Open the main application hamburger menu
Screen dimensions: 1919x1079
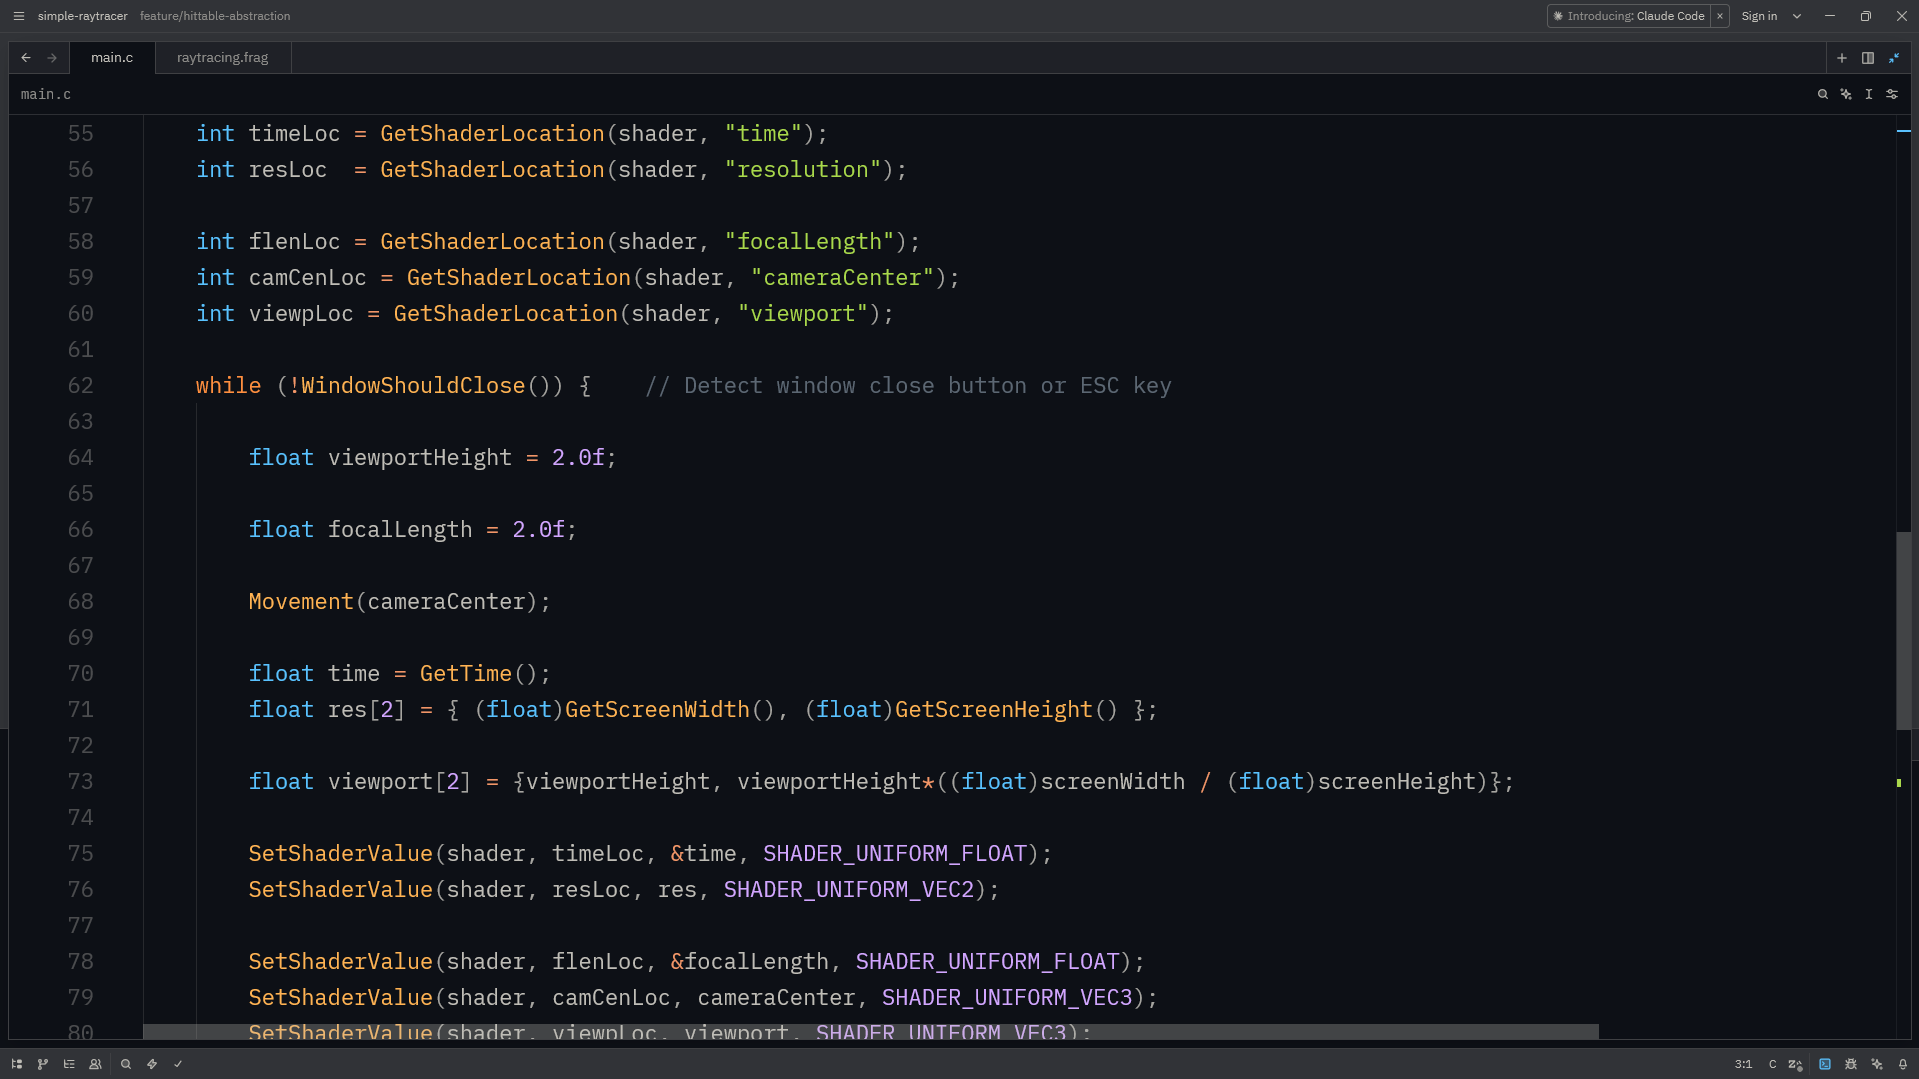[x=18, y=16]
